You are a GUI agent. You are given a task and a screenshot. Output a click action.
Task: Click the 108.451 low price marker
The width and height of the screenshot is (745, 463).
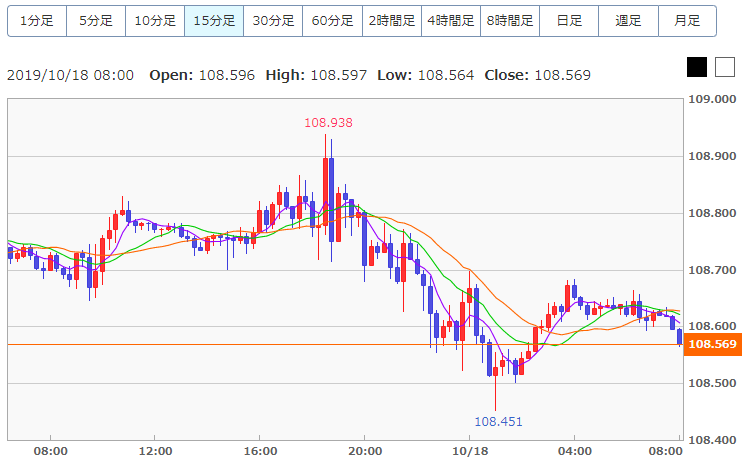[x=498, y=422]
